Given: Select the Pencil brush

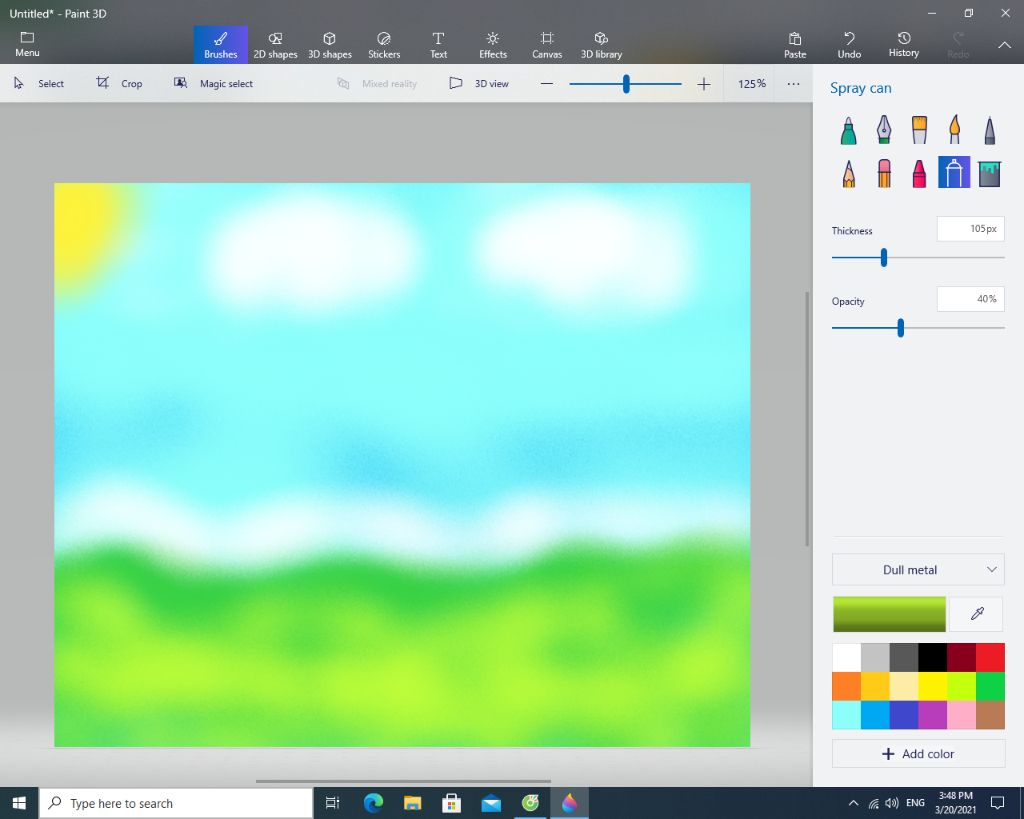Looking at the screenshot, I should coord(848,174).
